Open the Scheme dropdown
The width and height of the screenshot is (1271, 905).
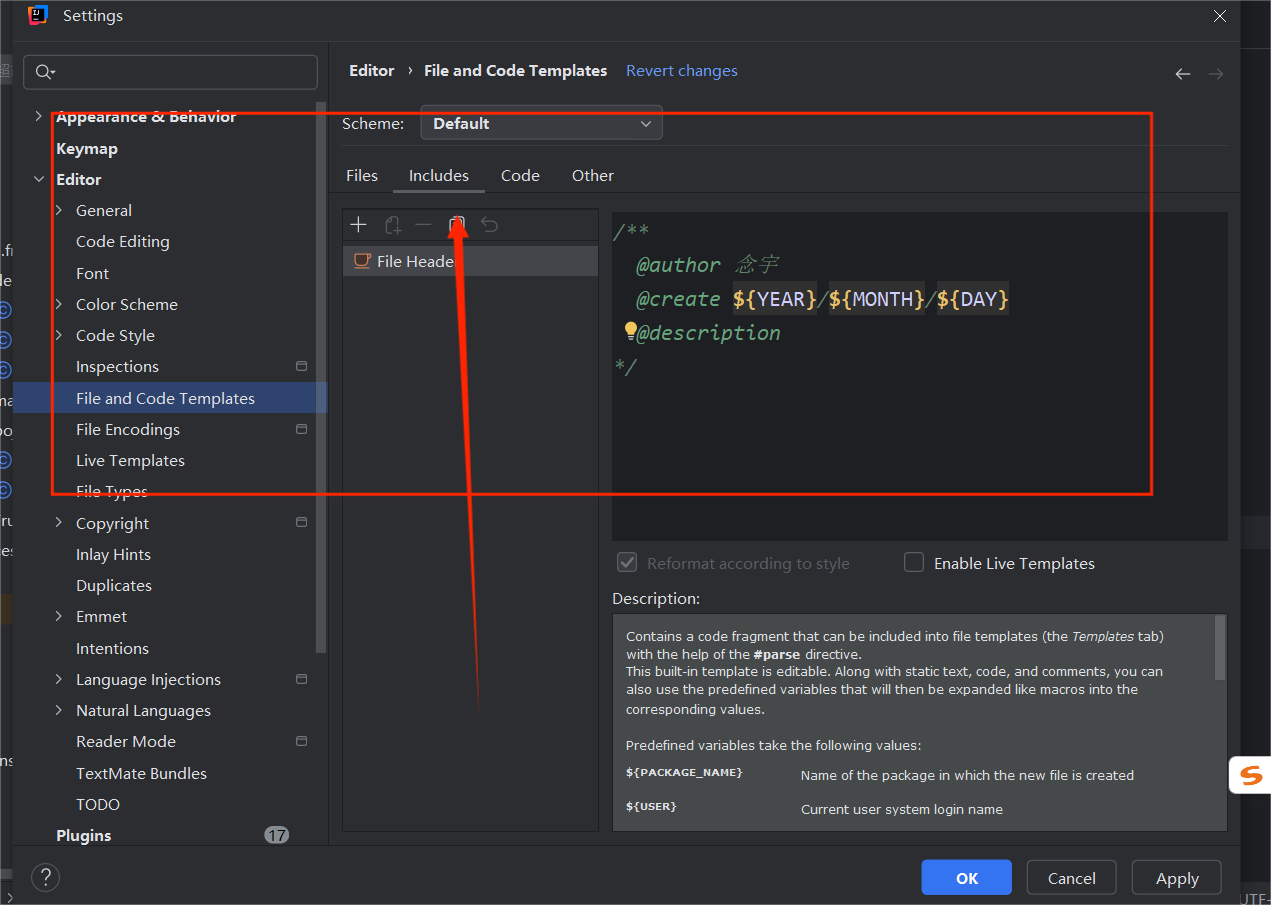(541, 124)
